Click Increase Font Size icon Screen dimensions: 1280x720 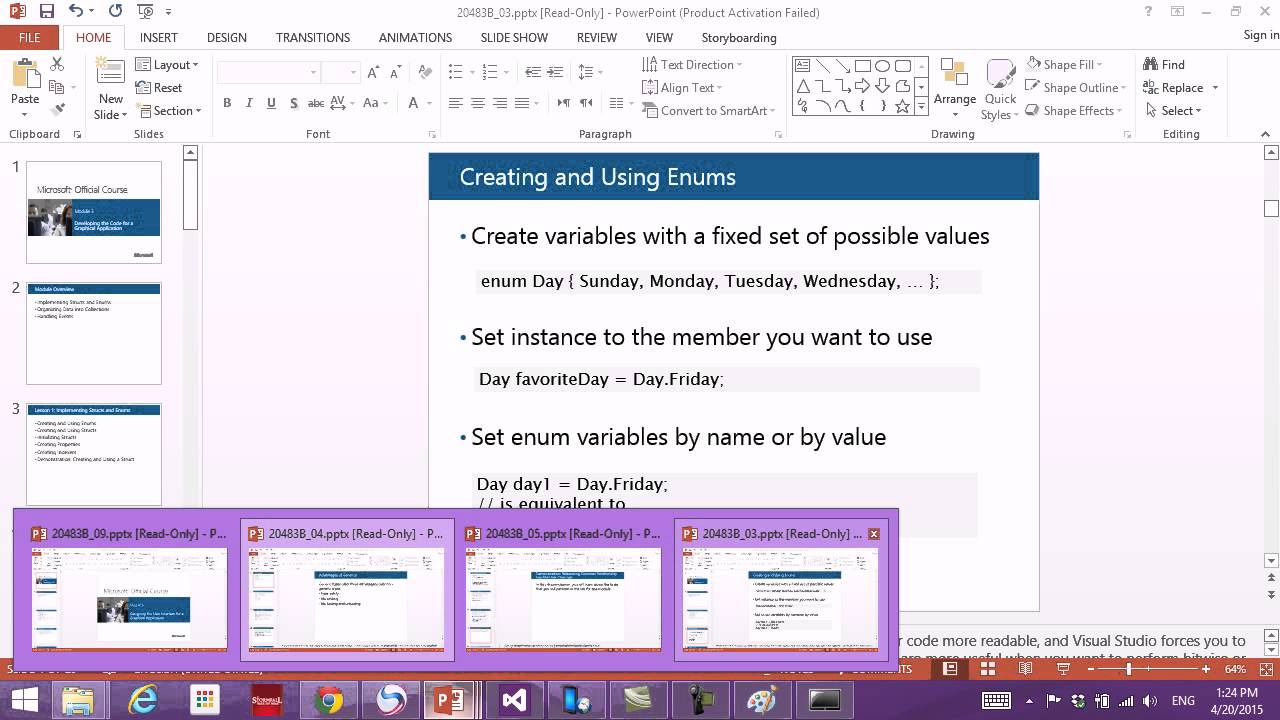pyautogui.click(x=373, y=72)
